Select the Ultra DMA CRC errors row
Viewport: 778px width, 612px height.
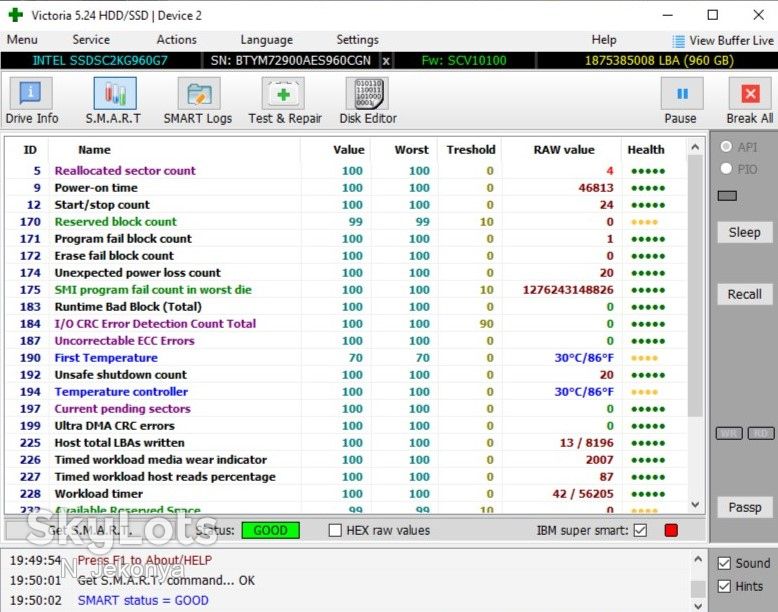click(x=346, y=426)
